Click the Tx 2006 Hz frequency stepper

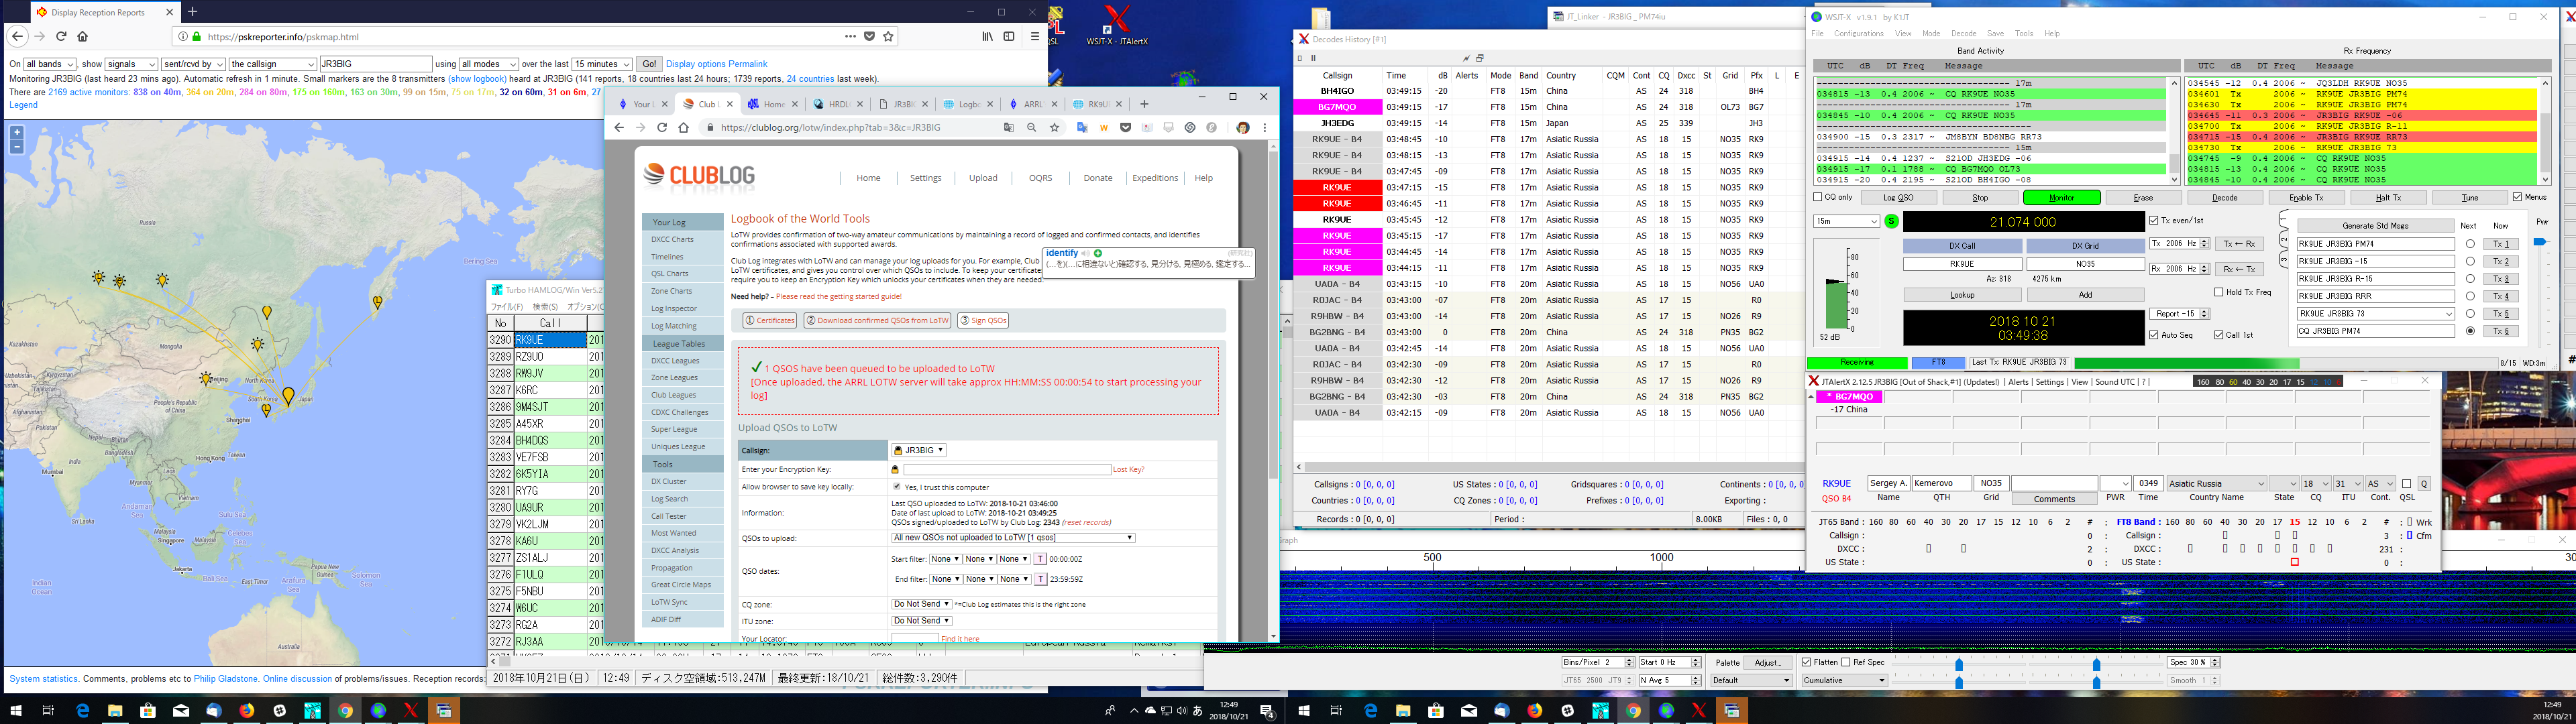(x=2204, y=244)
